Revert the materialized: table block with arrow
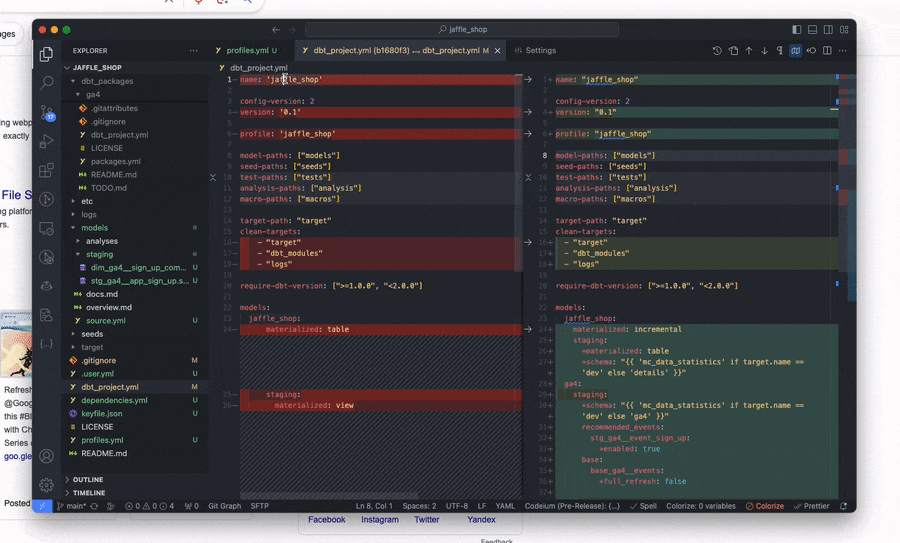The height and width of the screenshot is (543, 900). click(528, 329)
